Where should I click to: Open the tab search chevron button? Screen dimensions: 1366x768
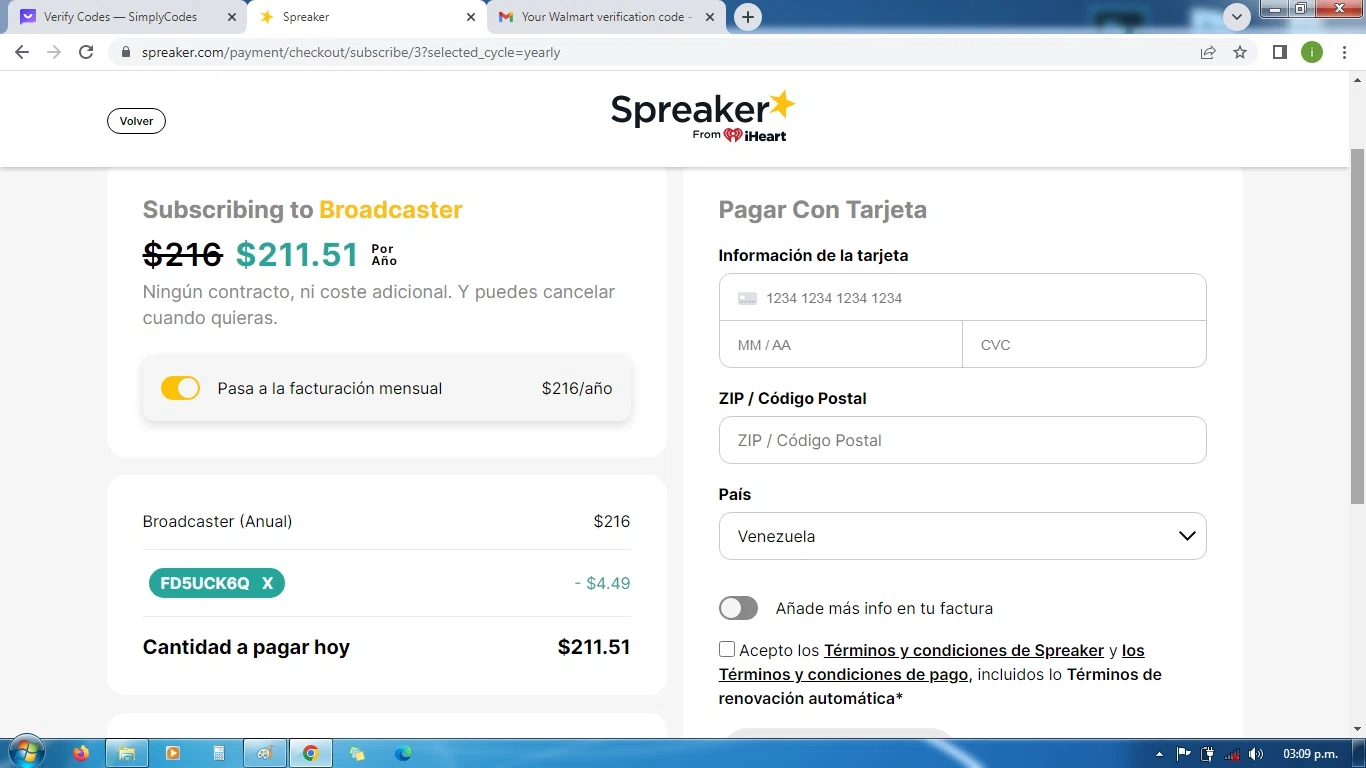(1237, 17)
